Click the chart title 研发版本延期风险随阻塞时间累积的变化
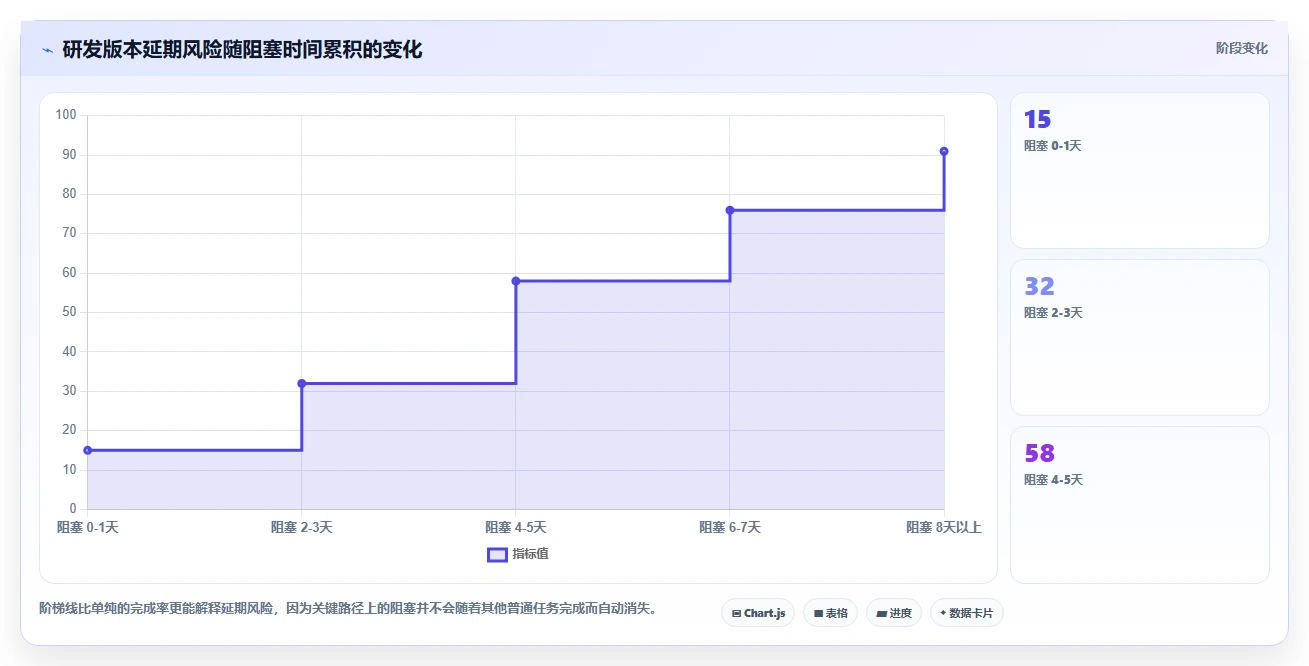The image size is (1309, 666). pos(242,50)
